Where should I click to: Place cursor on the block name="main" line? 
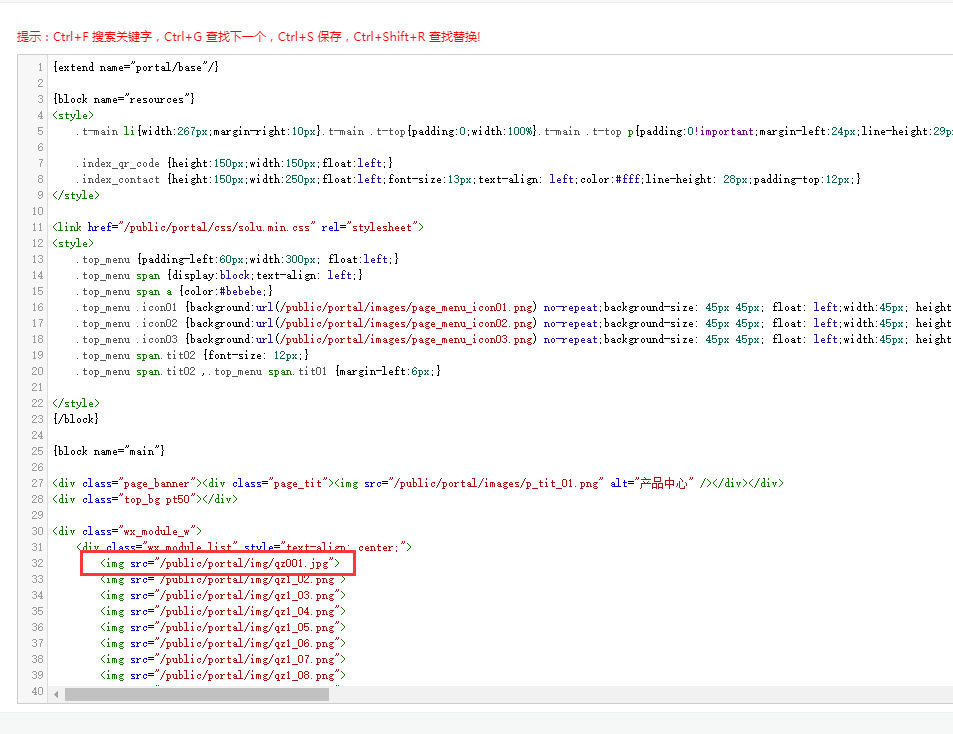pyautogui.click(x=108, y=452)
